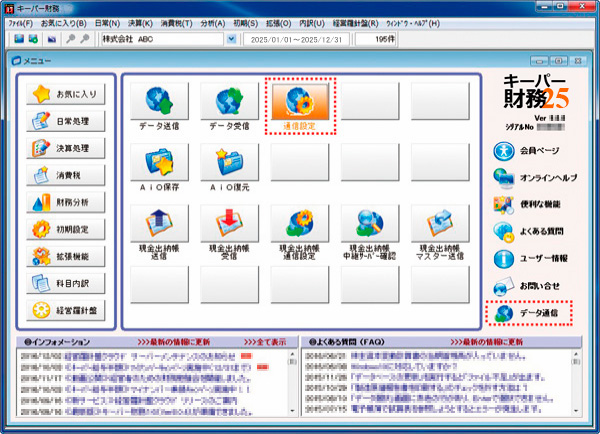Click the third toolbar dark image icon
The image size is (600, 434).
pyautogui.click(x=52, y=39)
